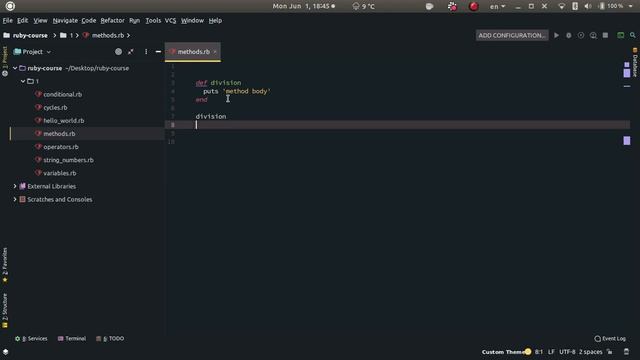Click the 'division' call on line 7

coord(211,116)
